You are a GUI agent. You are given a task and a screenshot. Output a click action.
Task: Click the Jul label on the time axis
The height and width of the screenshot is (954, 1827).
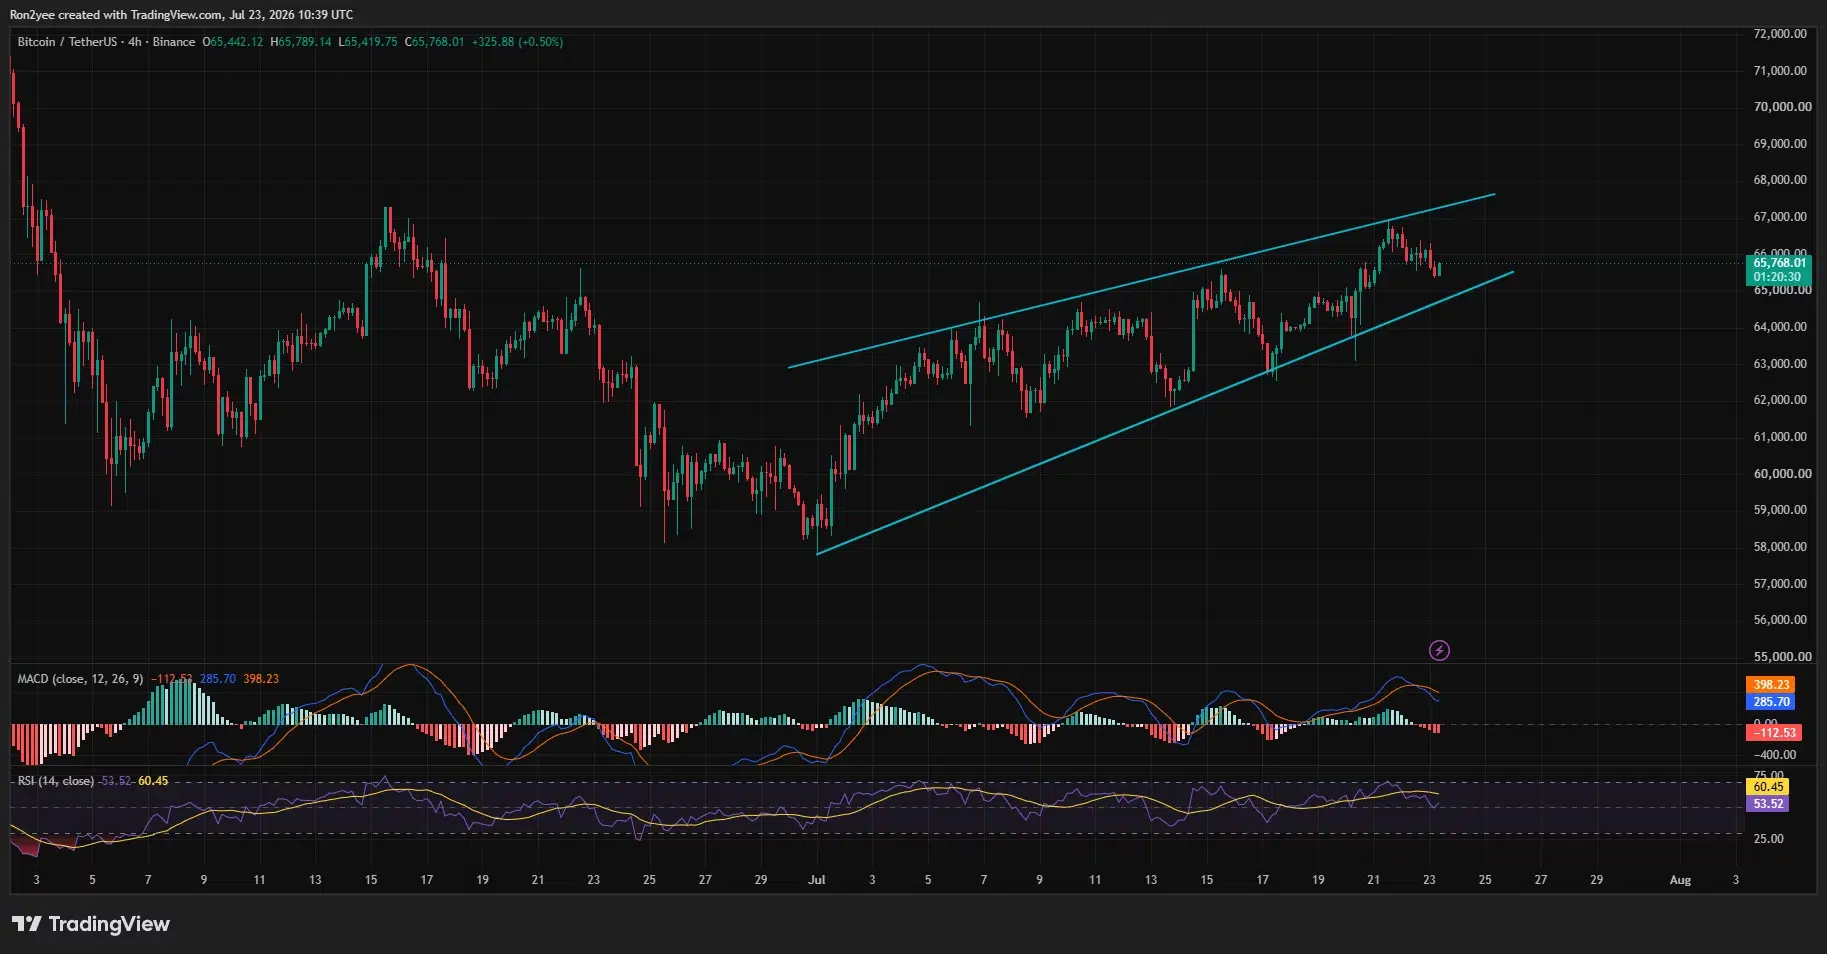pos(817,880)
